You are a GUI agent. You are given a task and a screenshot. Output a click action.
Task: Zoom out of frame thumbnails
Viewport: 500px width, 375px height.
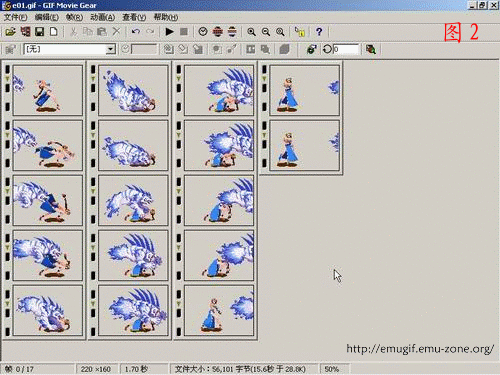pos(266,32)
